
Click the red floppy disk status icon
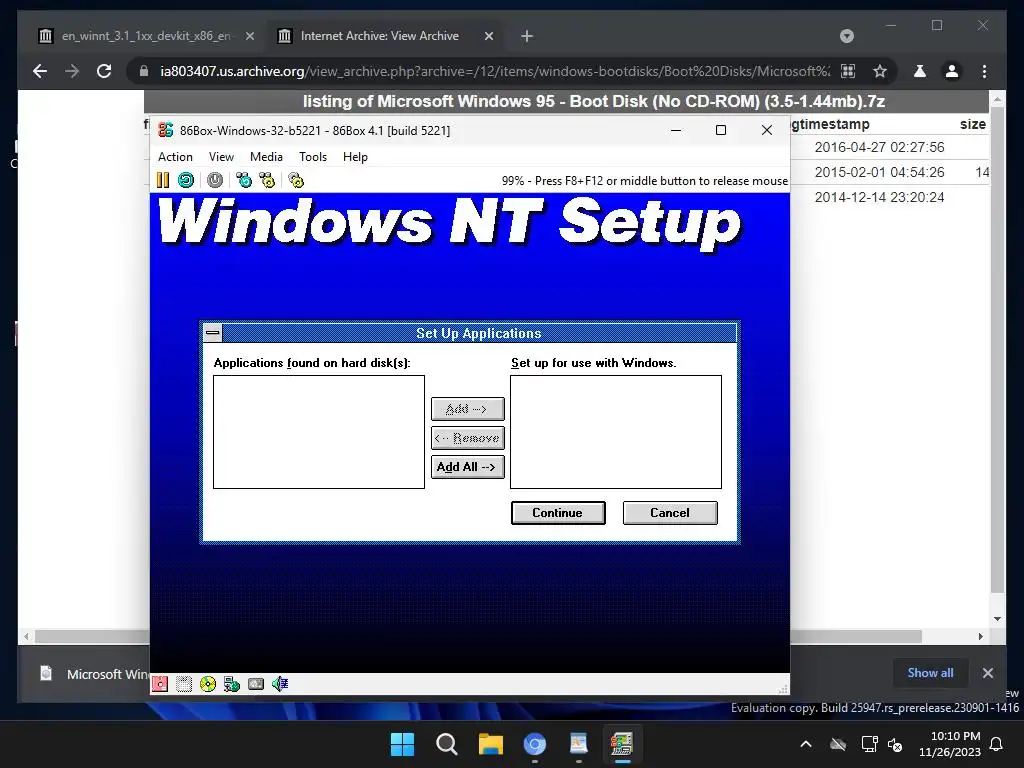tap(160, 684)
